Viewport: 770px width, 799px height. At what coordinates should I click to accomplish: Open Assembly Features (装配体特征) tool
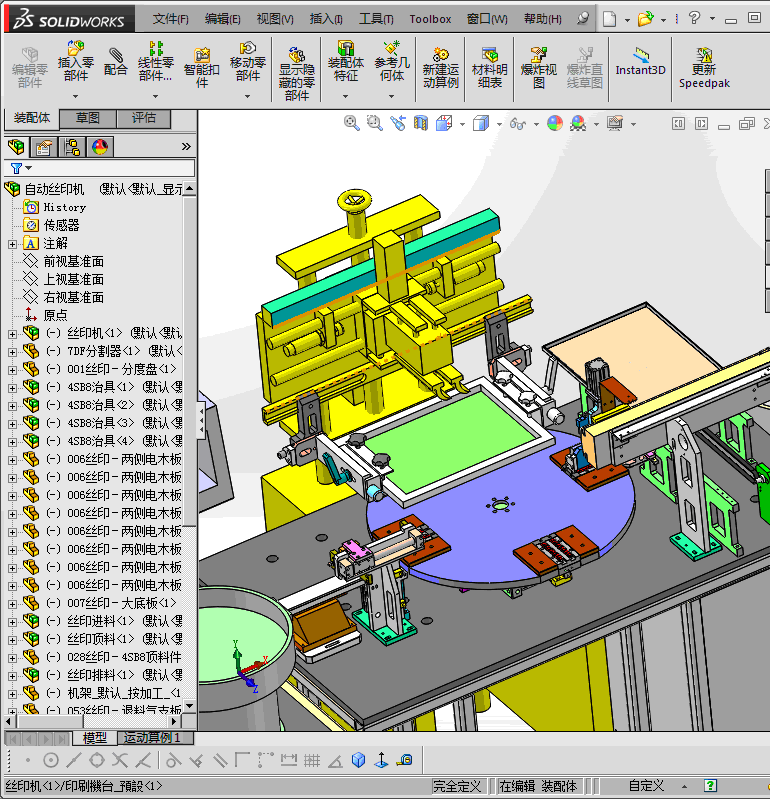click(x=346, y=61)
